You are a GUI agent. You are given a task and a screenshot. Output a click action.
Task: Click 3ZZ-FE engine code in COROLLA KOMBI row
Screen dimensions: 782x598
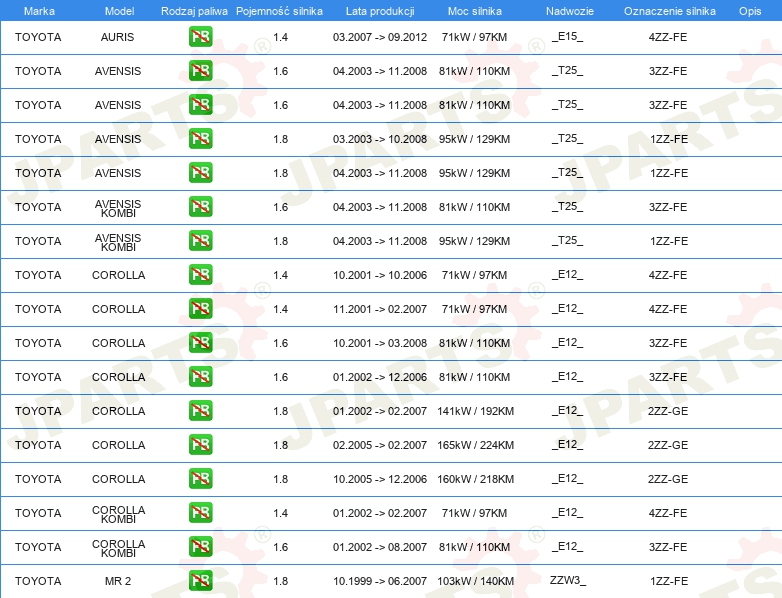pos(668,547)
